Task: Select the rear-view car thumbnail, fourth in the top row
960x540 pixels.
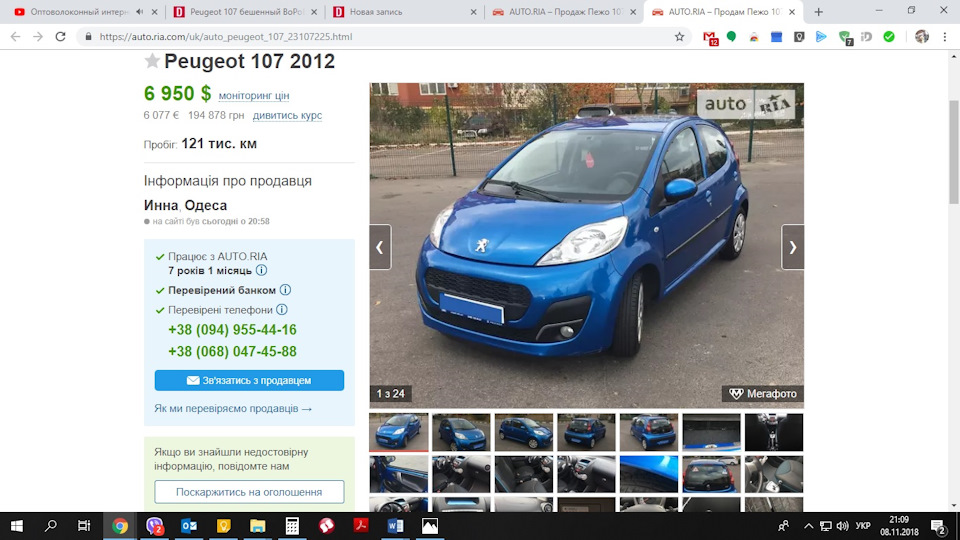Action: click(x=587, y=432)
